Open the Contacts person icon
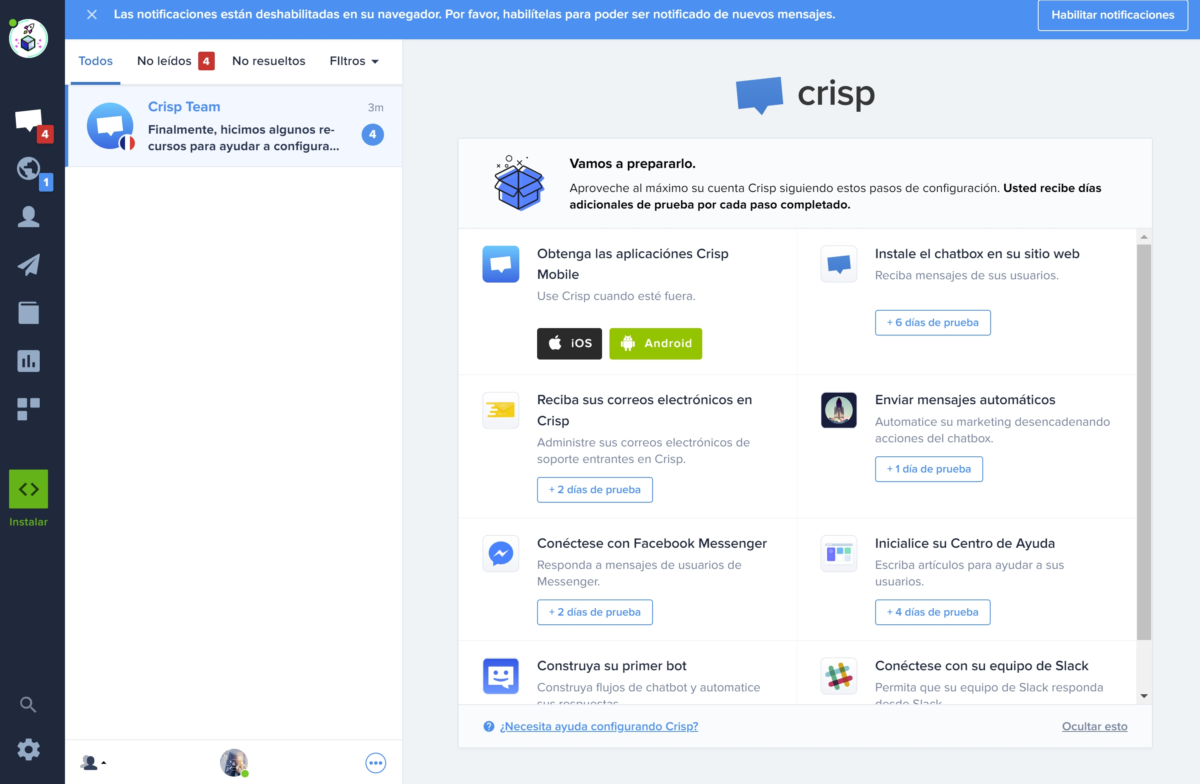The height and width of the screenshot is (784, 1200). click(x=29, y=217)
